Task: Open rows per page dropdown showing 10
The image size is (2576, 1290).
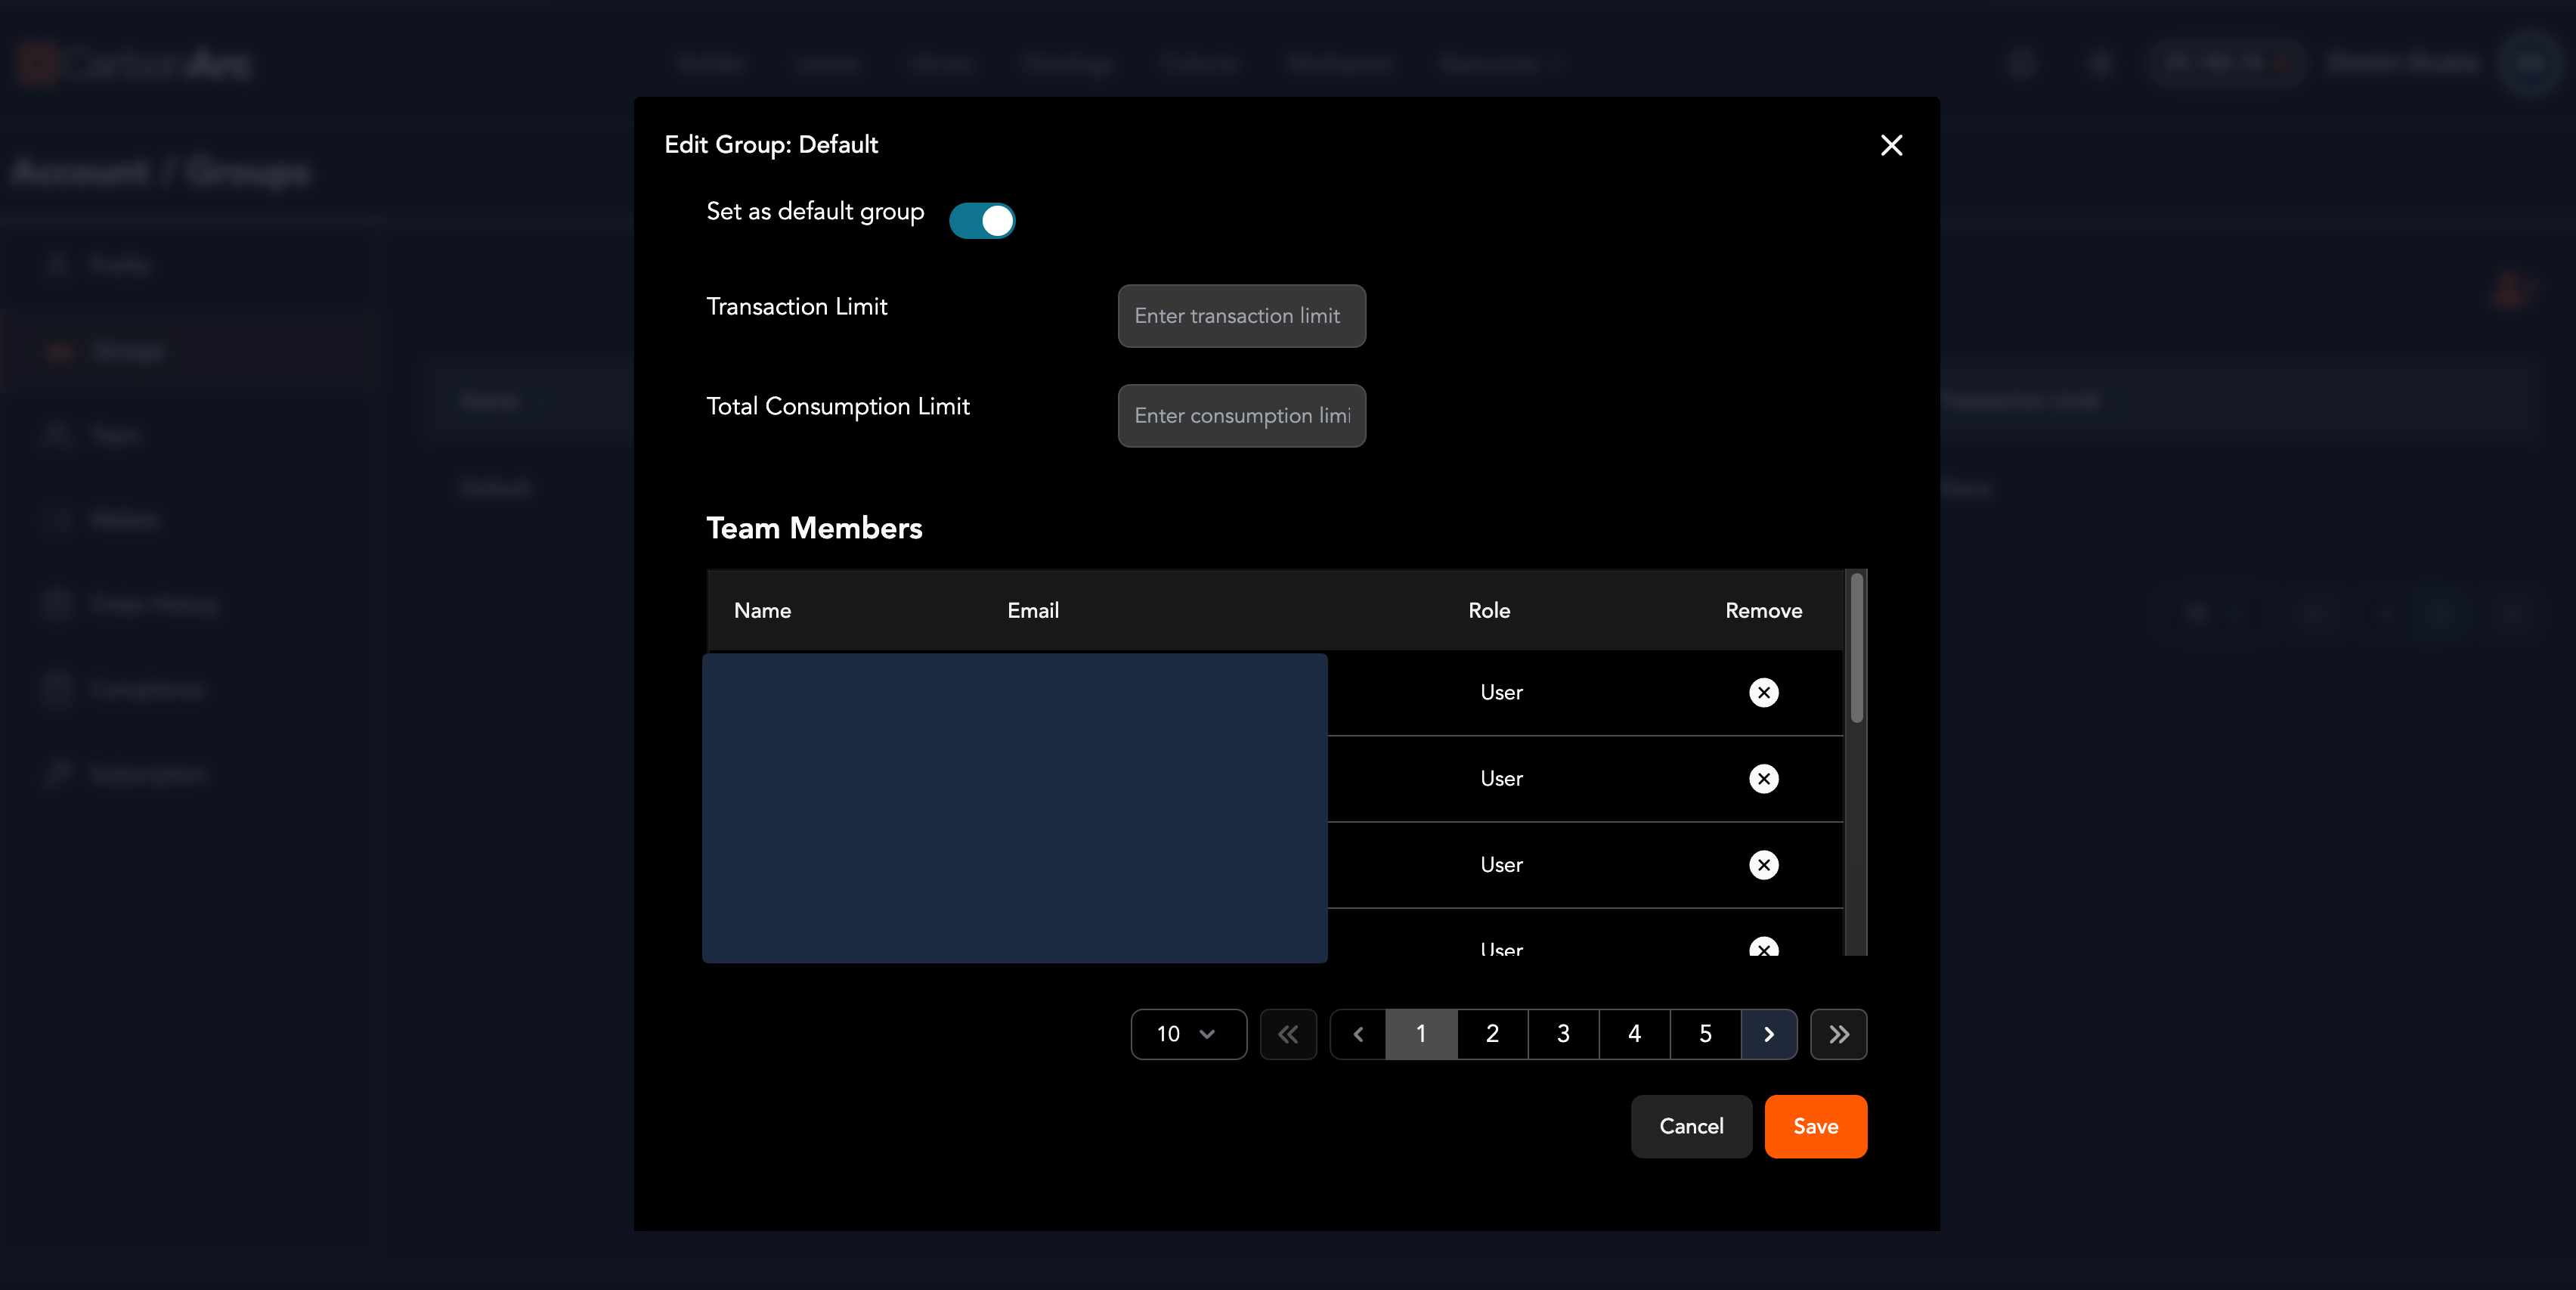Action: 1188,1034
